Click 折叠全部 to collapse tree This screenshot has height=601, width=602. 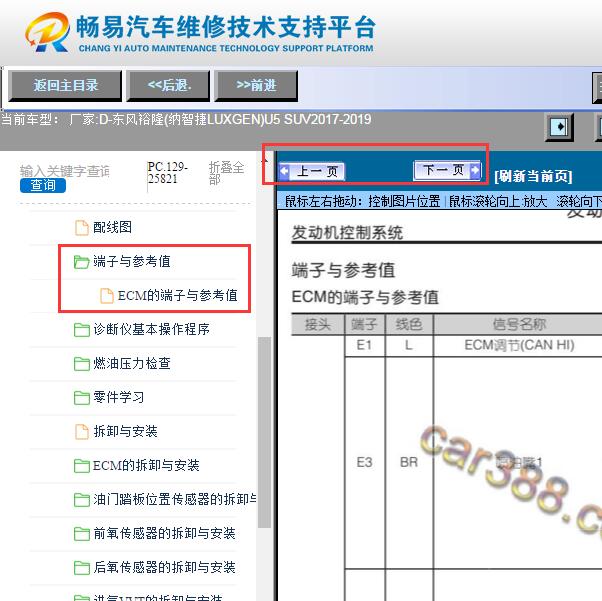coord(226,173)
